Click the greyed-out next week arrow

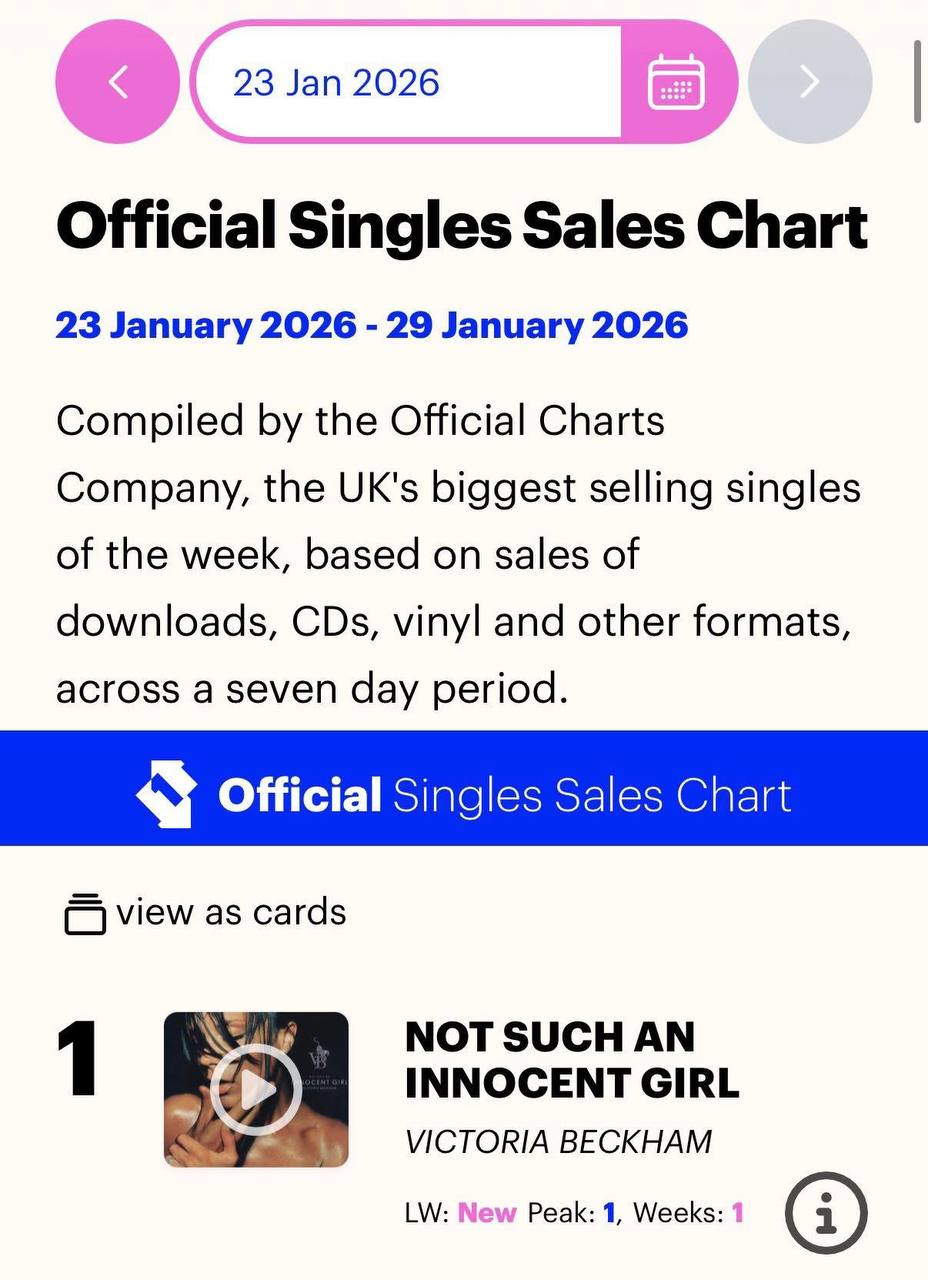[809, 82]
